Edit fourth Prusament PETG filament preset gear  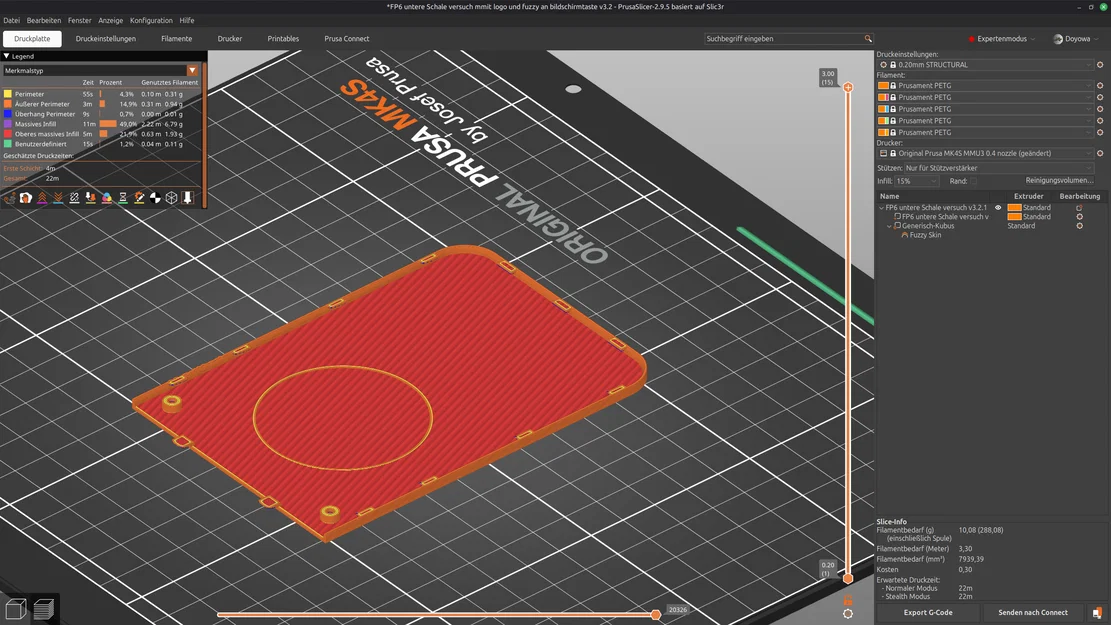pos(1100,120)
